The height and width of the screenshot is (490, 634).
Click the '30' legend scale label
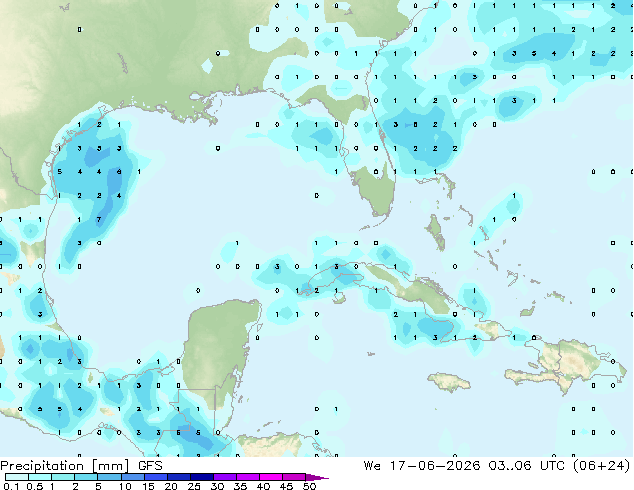[217, 486]
